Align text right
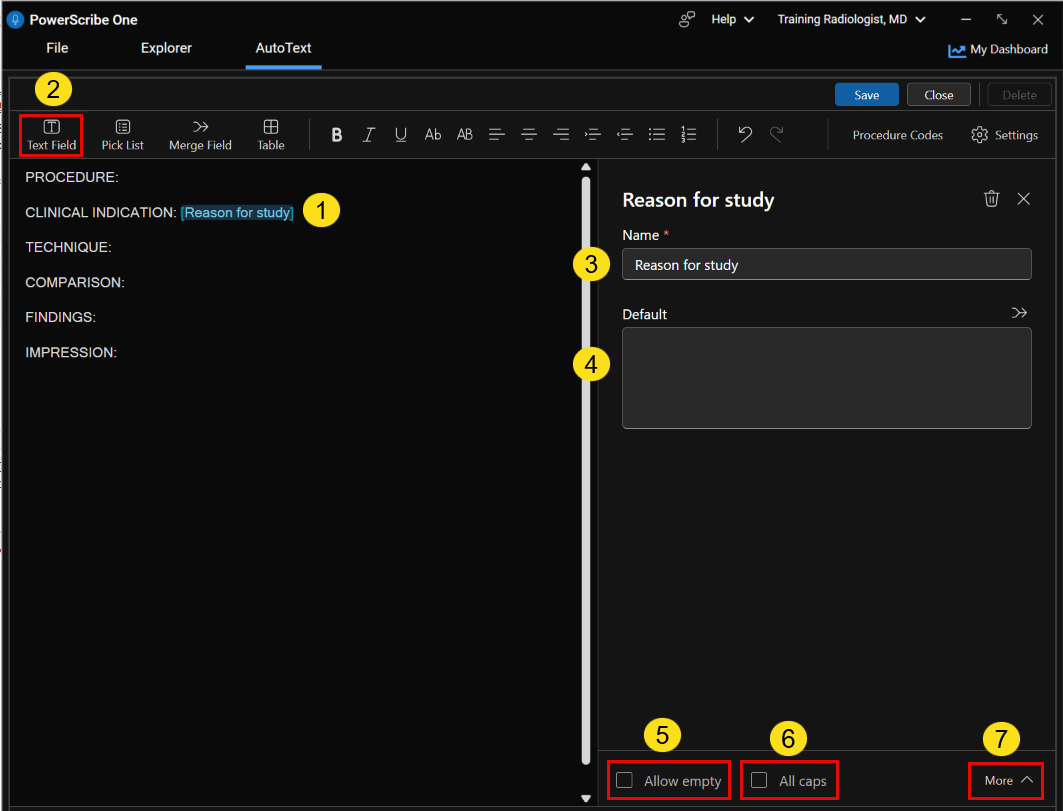Screen dimensions: 1063x811 pyautogui.click(x=561, y=135)
